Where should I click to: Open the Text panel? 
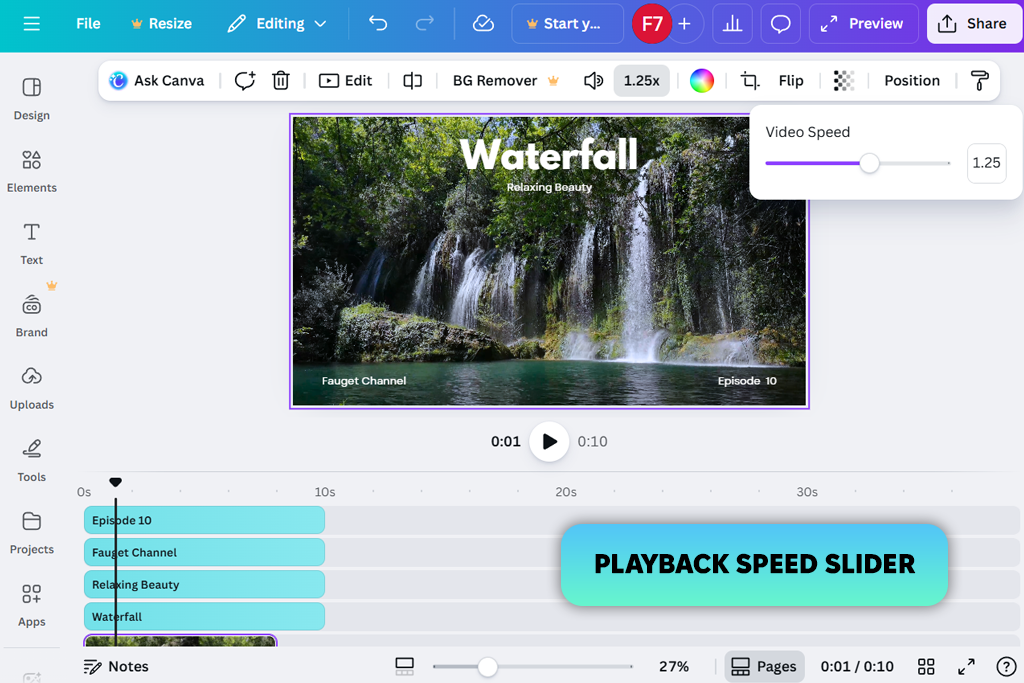tap(31, 244)
